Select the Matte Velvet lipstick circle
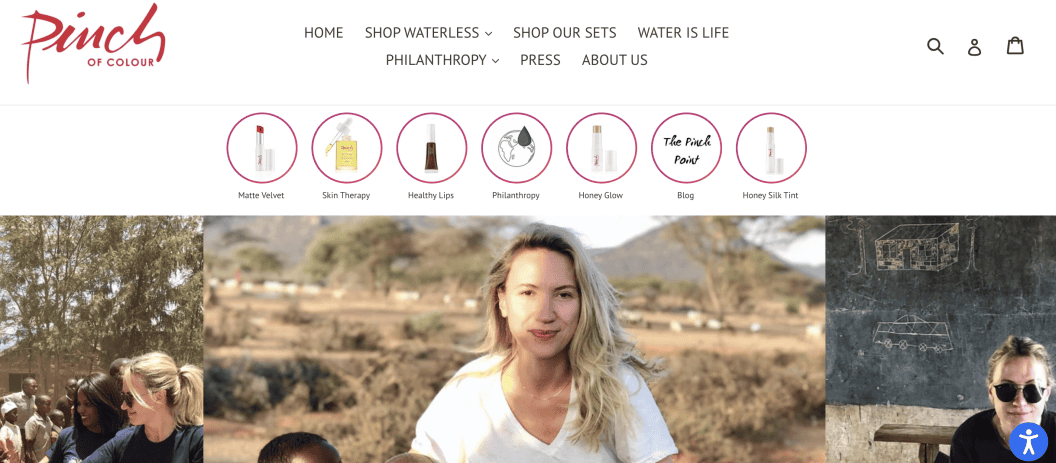 (x=261, y=148)
